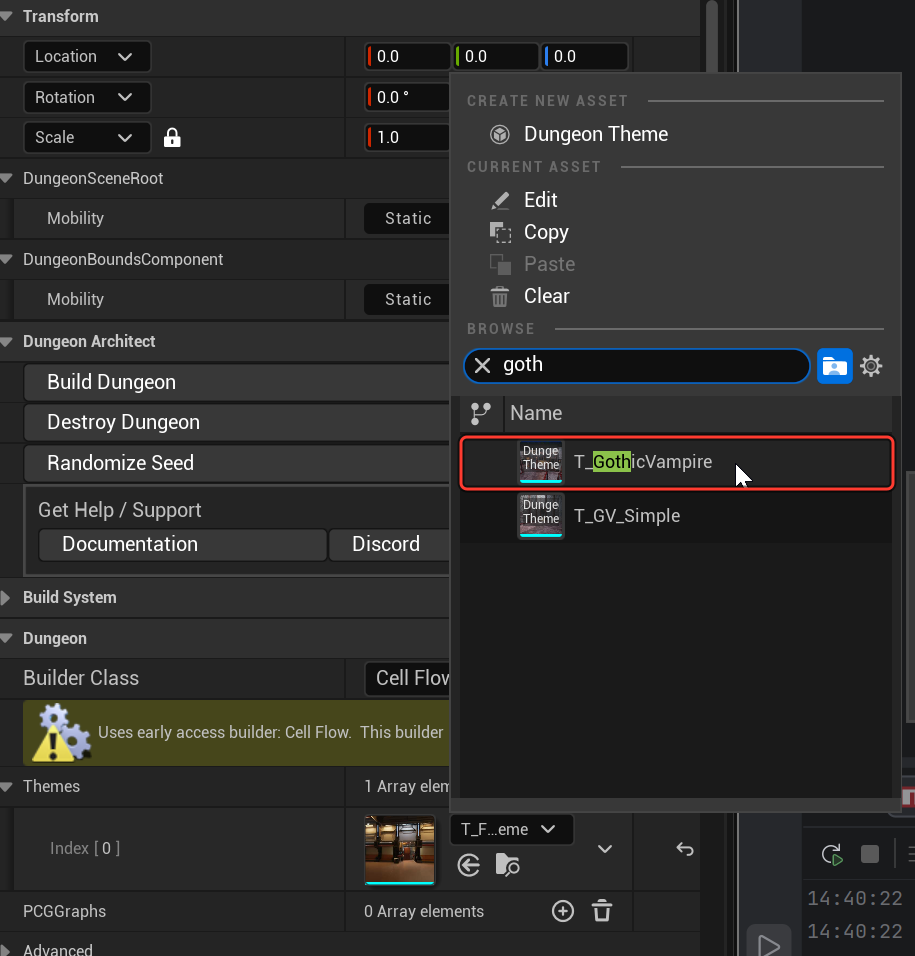
Task: Click the restart playback icon
Action: point(832,855)
